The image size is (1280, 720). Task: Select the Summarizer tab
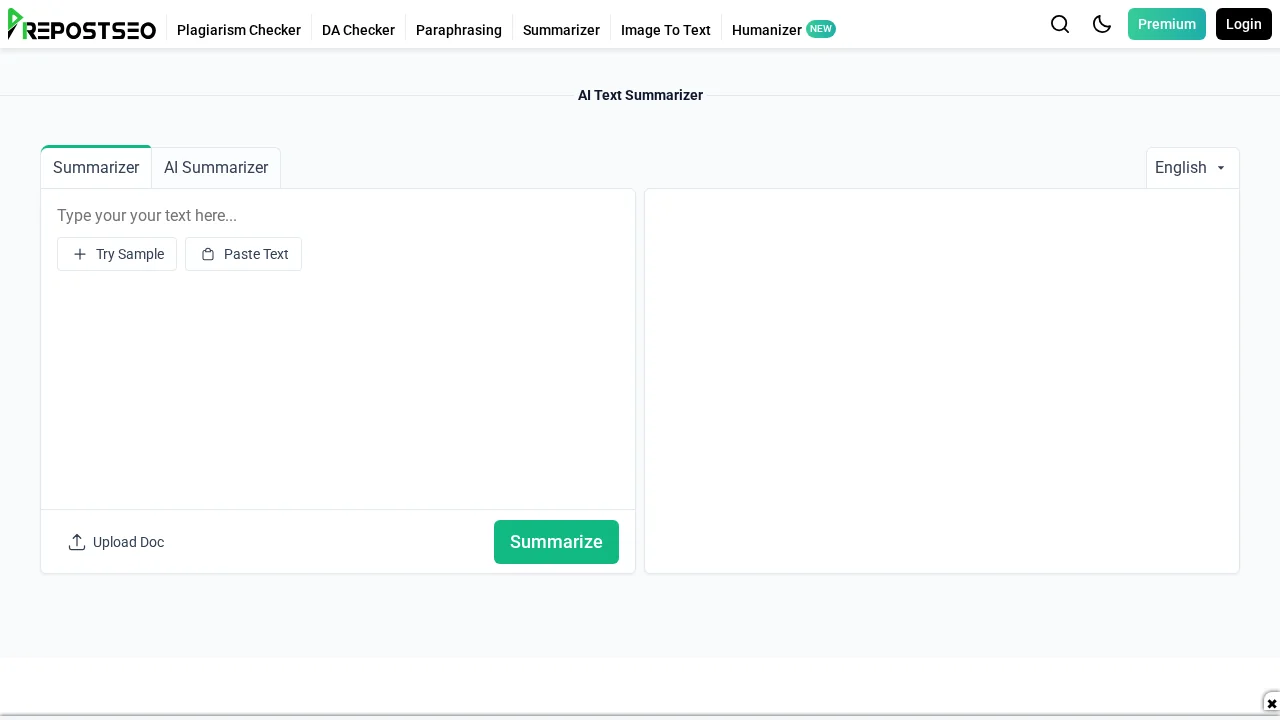96,167
